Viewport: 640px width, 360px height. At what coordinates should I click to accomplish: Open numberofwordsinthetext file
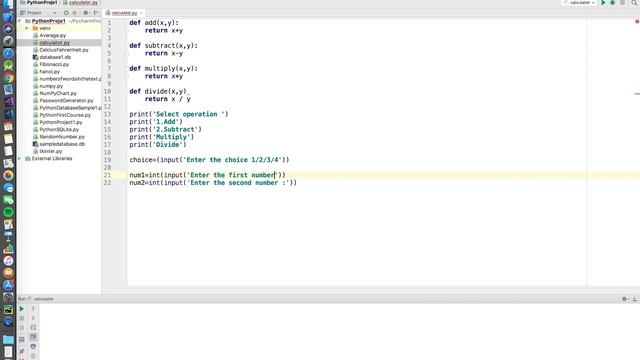tap(70, 79)
